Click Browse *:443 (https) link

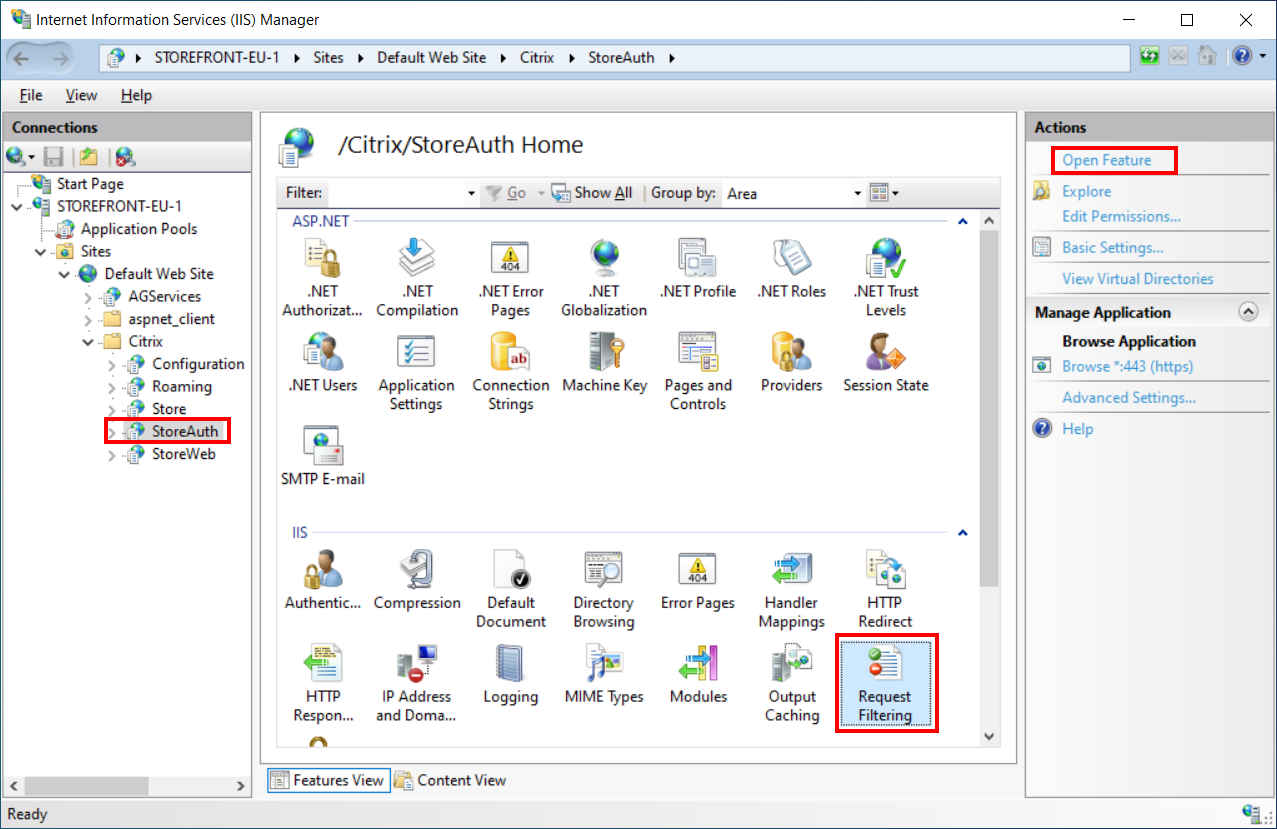click(x=1127, y=366)
